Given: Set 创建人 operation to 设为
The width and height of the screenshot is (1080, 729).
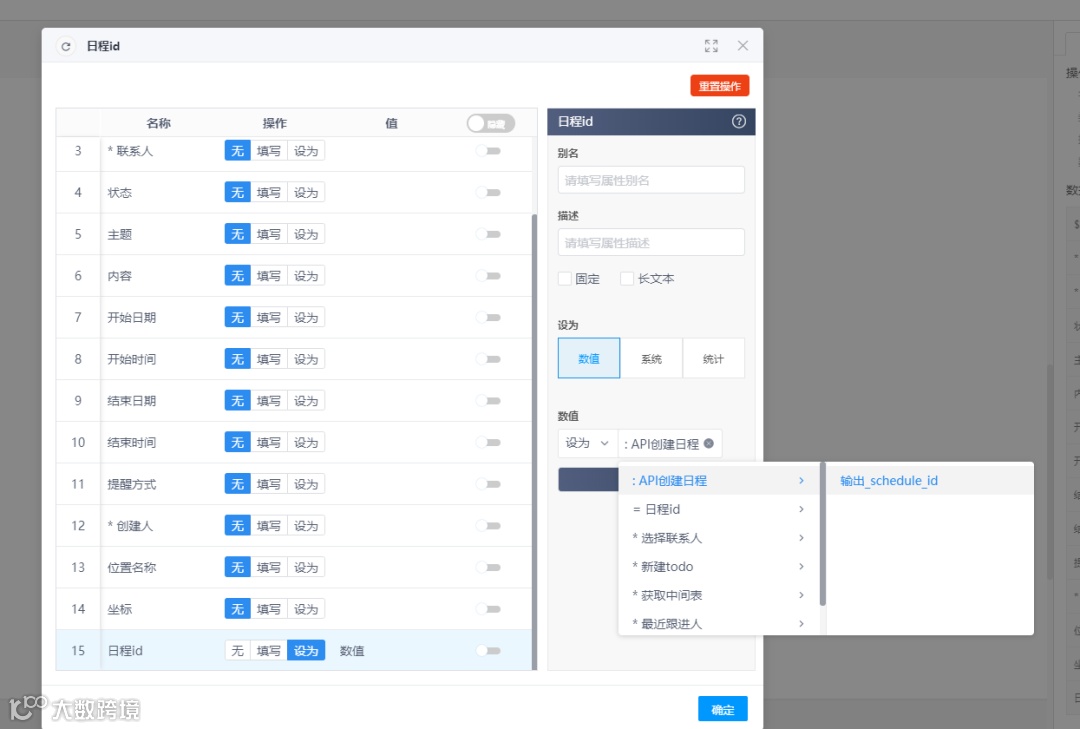Looking at the screenshot, I should [x=306, y=526].
